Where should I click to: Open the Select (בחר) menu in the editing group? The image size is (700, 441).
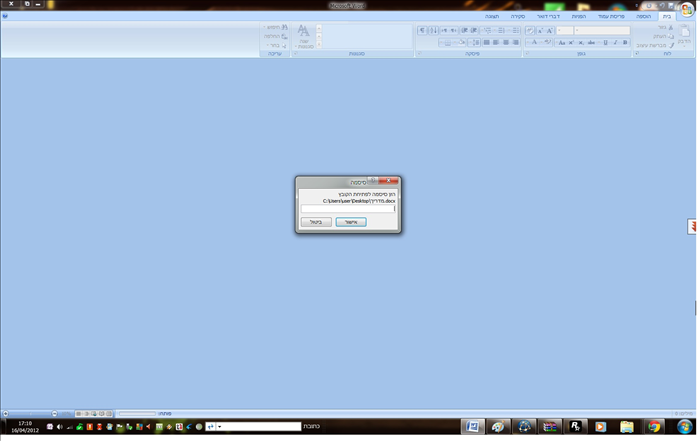pyautogui.click(x=277, y=45)
